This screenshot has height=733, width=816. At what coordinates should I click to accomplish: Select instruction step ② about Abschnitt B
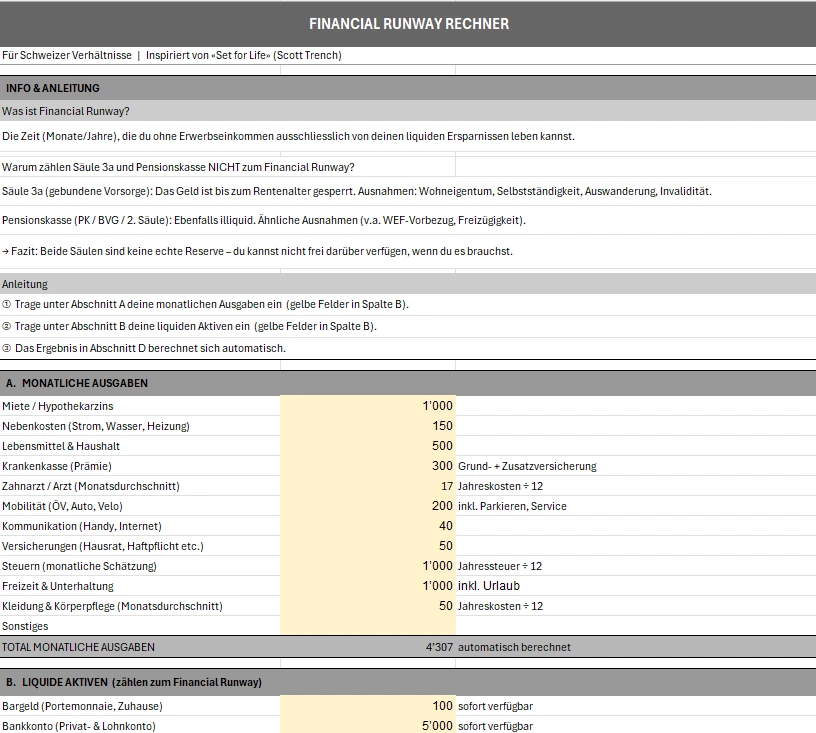[x=189, y=326]
